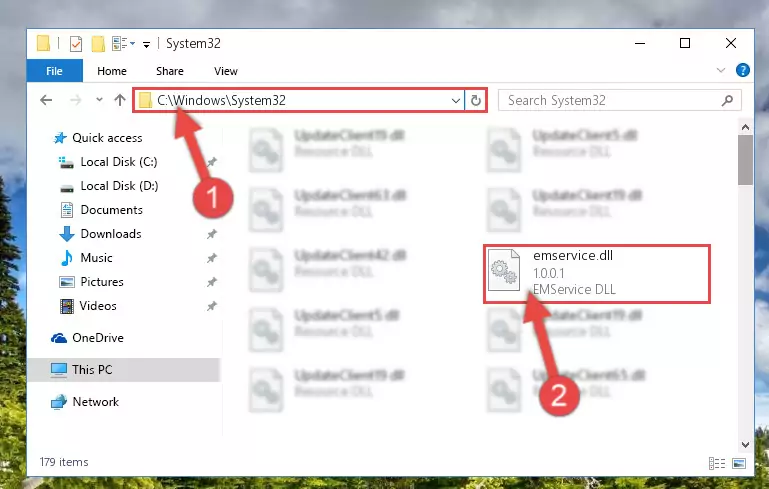Click the Network icon in the sidebar
This screenshot has width=769, height=489.
pos(59,402)
